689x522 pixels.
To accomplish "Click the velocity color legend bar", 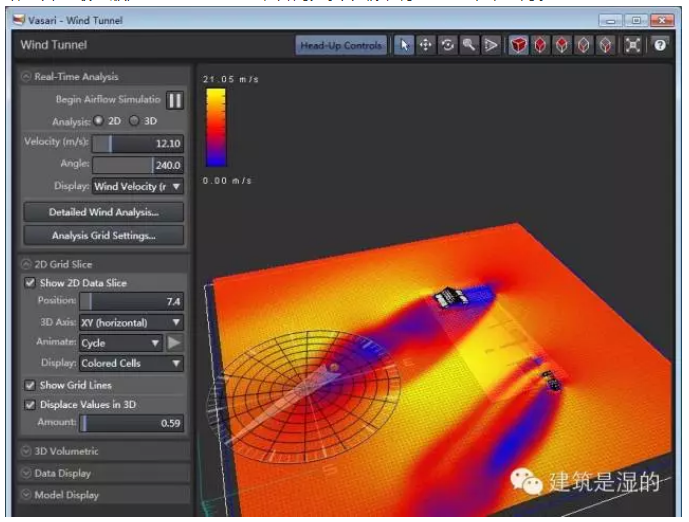I will tap(216, 127).
